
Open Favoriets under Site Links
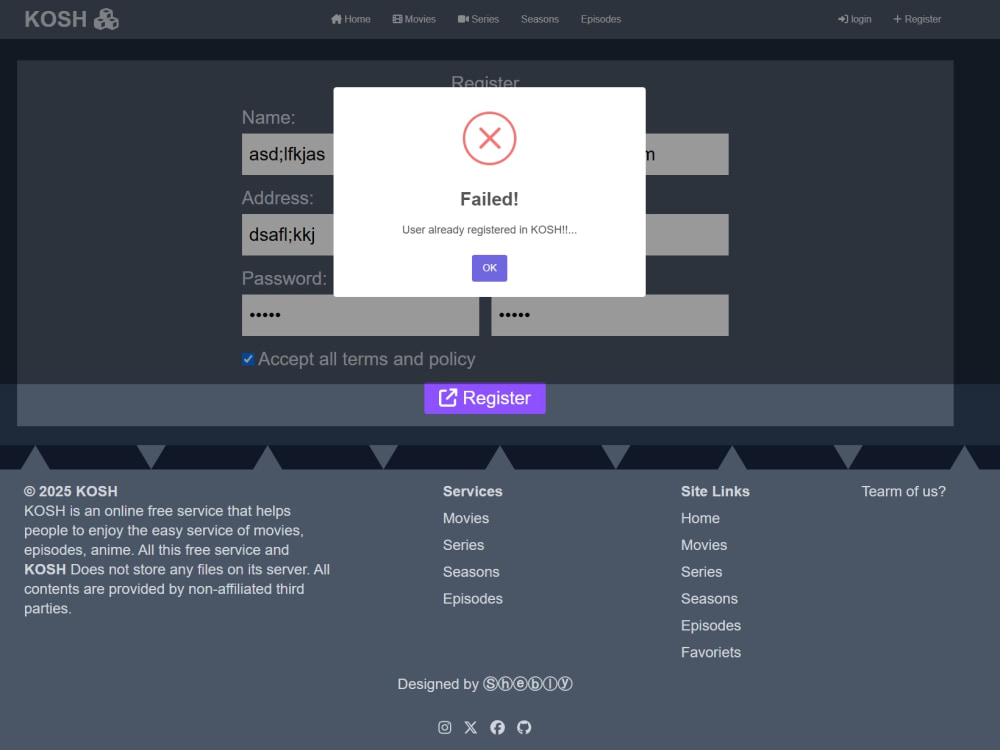711,652
